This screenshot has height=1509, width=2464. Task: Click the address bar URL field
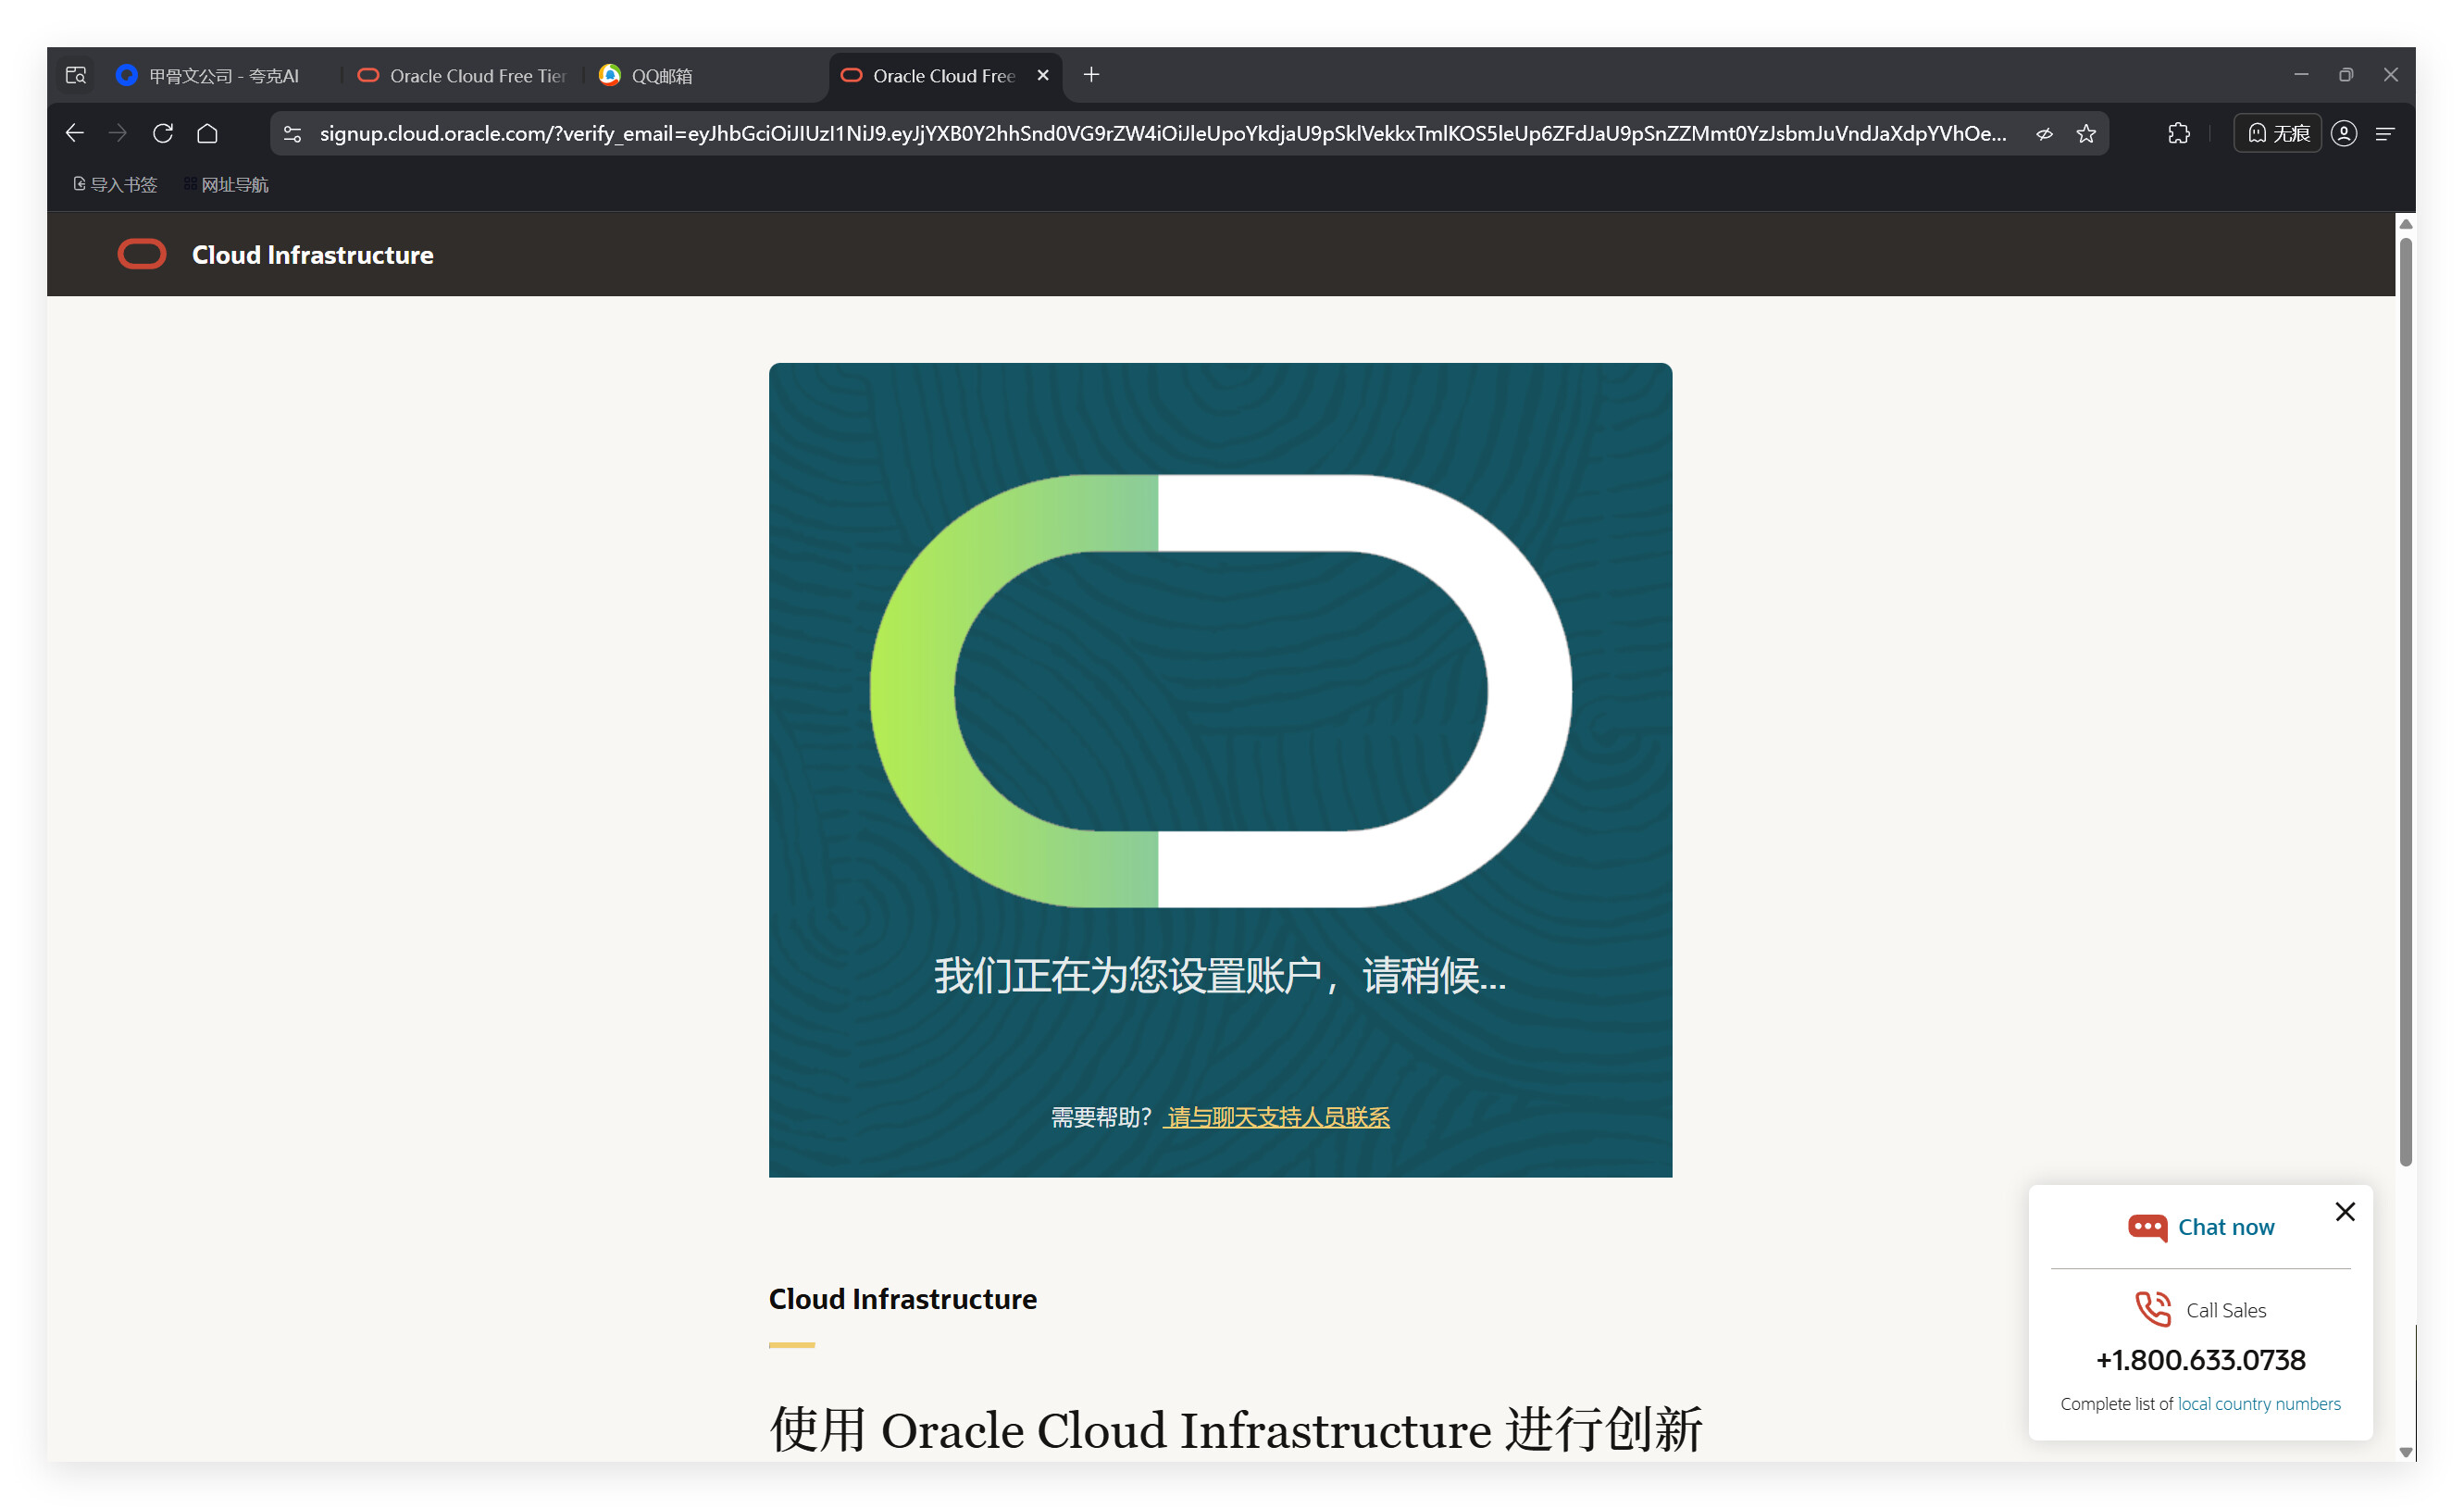coord(1163,133)
